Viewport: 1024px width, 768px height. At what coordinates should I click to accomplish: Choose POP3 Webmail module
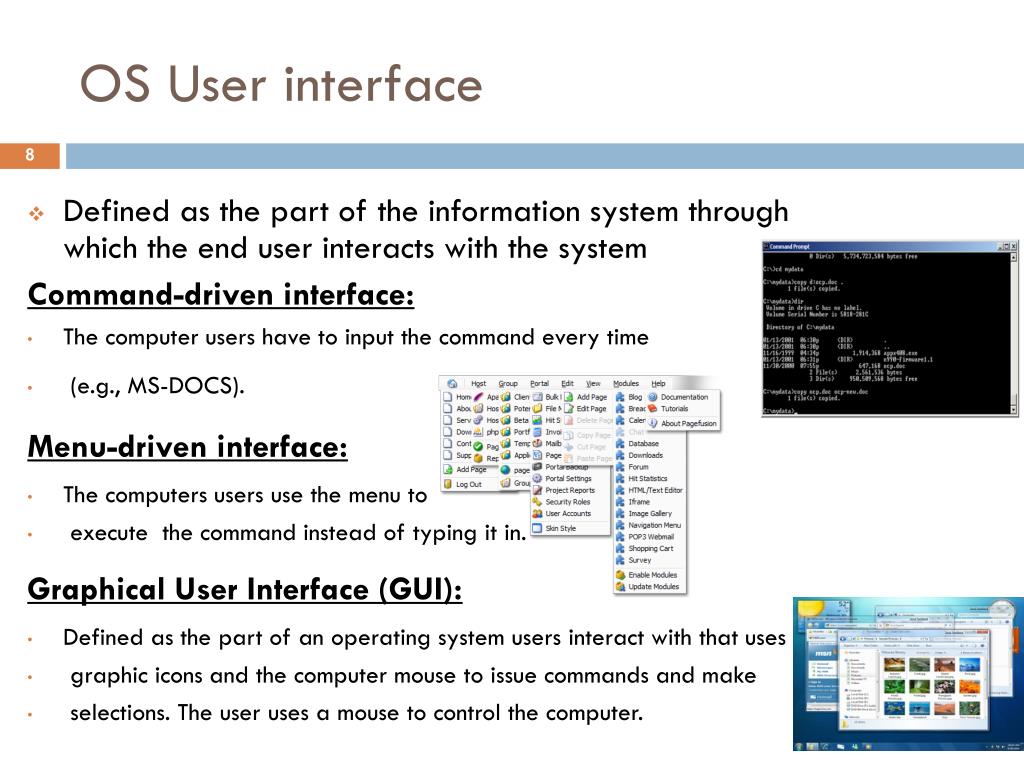tap(651, 537)
